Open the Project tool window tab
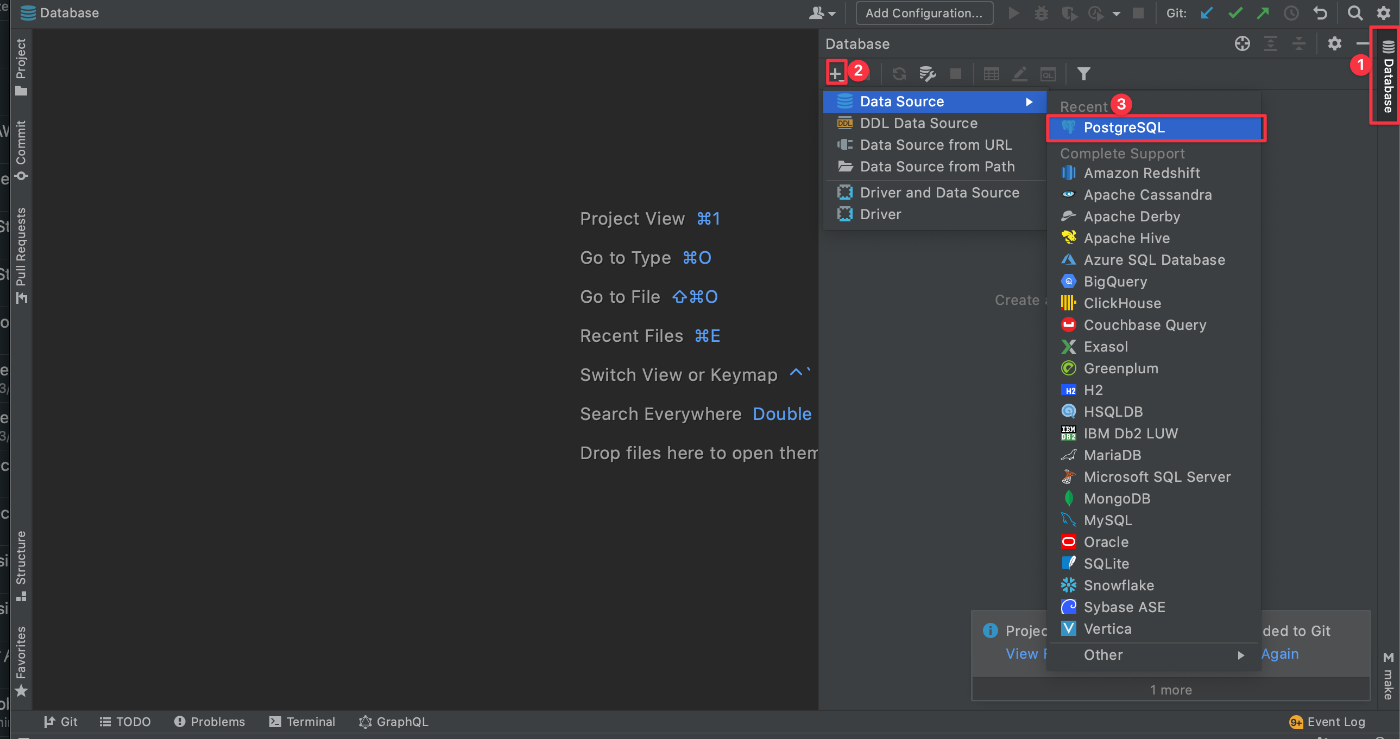This screenshot has width=1400, height=739. 21,68
